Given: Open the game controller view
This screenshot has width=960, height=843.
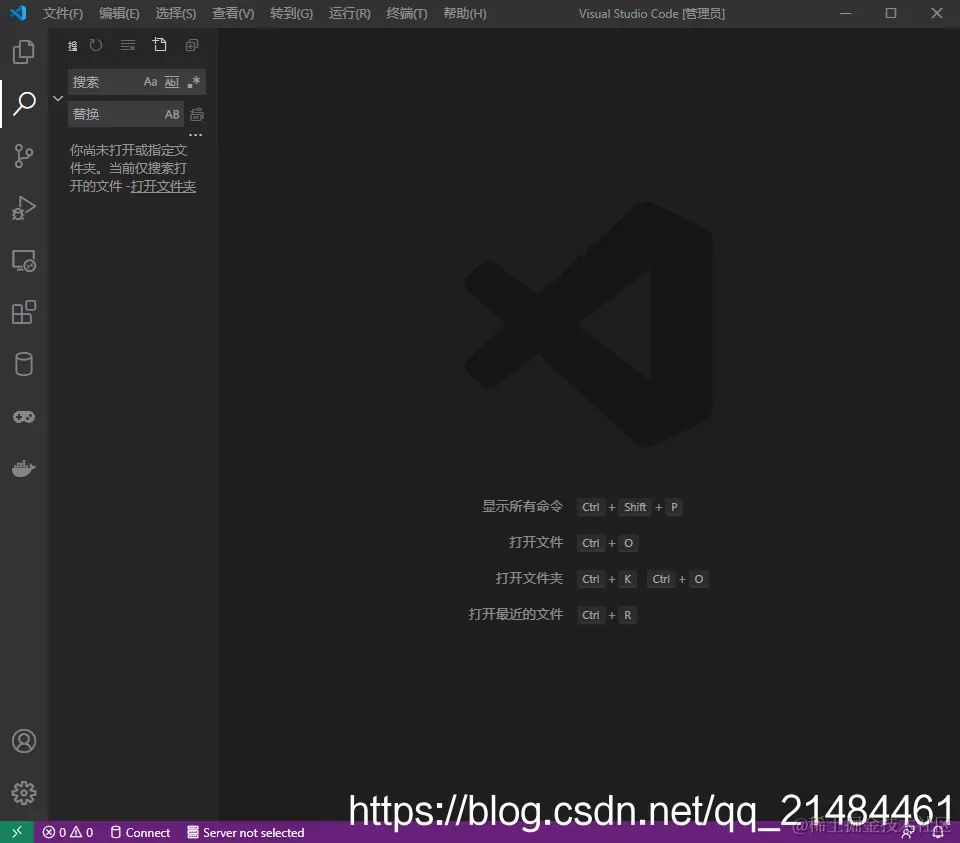Looking at the screenshot, I should pos(23,417).
